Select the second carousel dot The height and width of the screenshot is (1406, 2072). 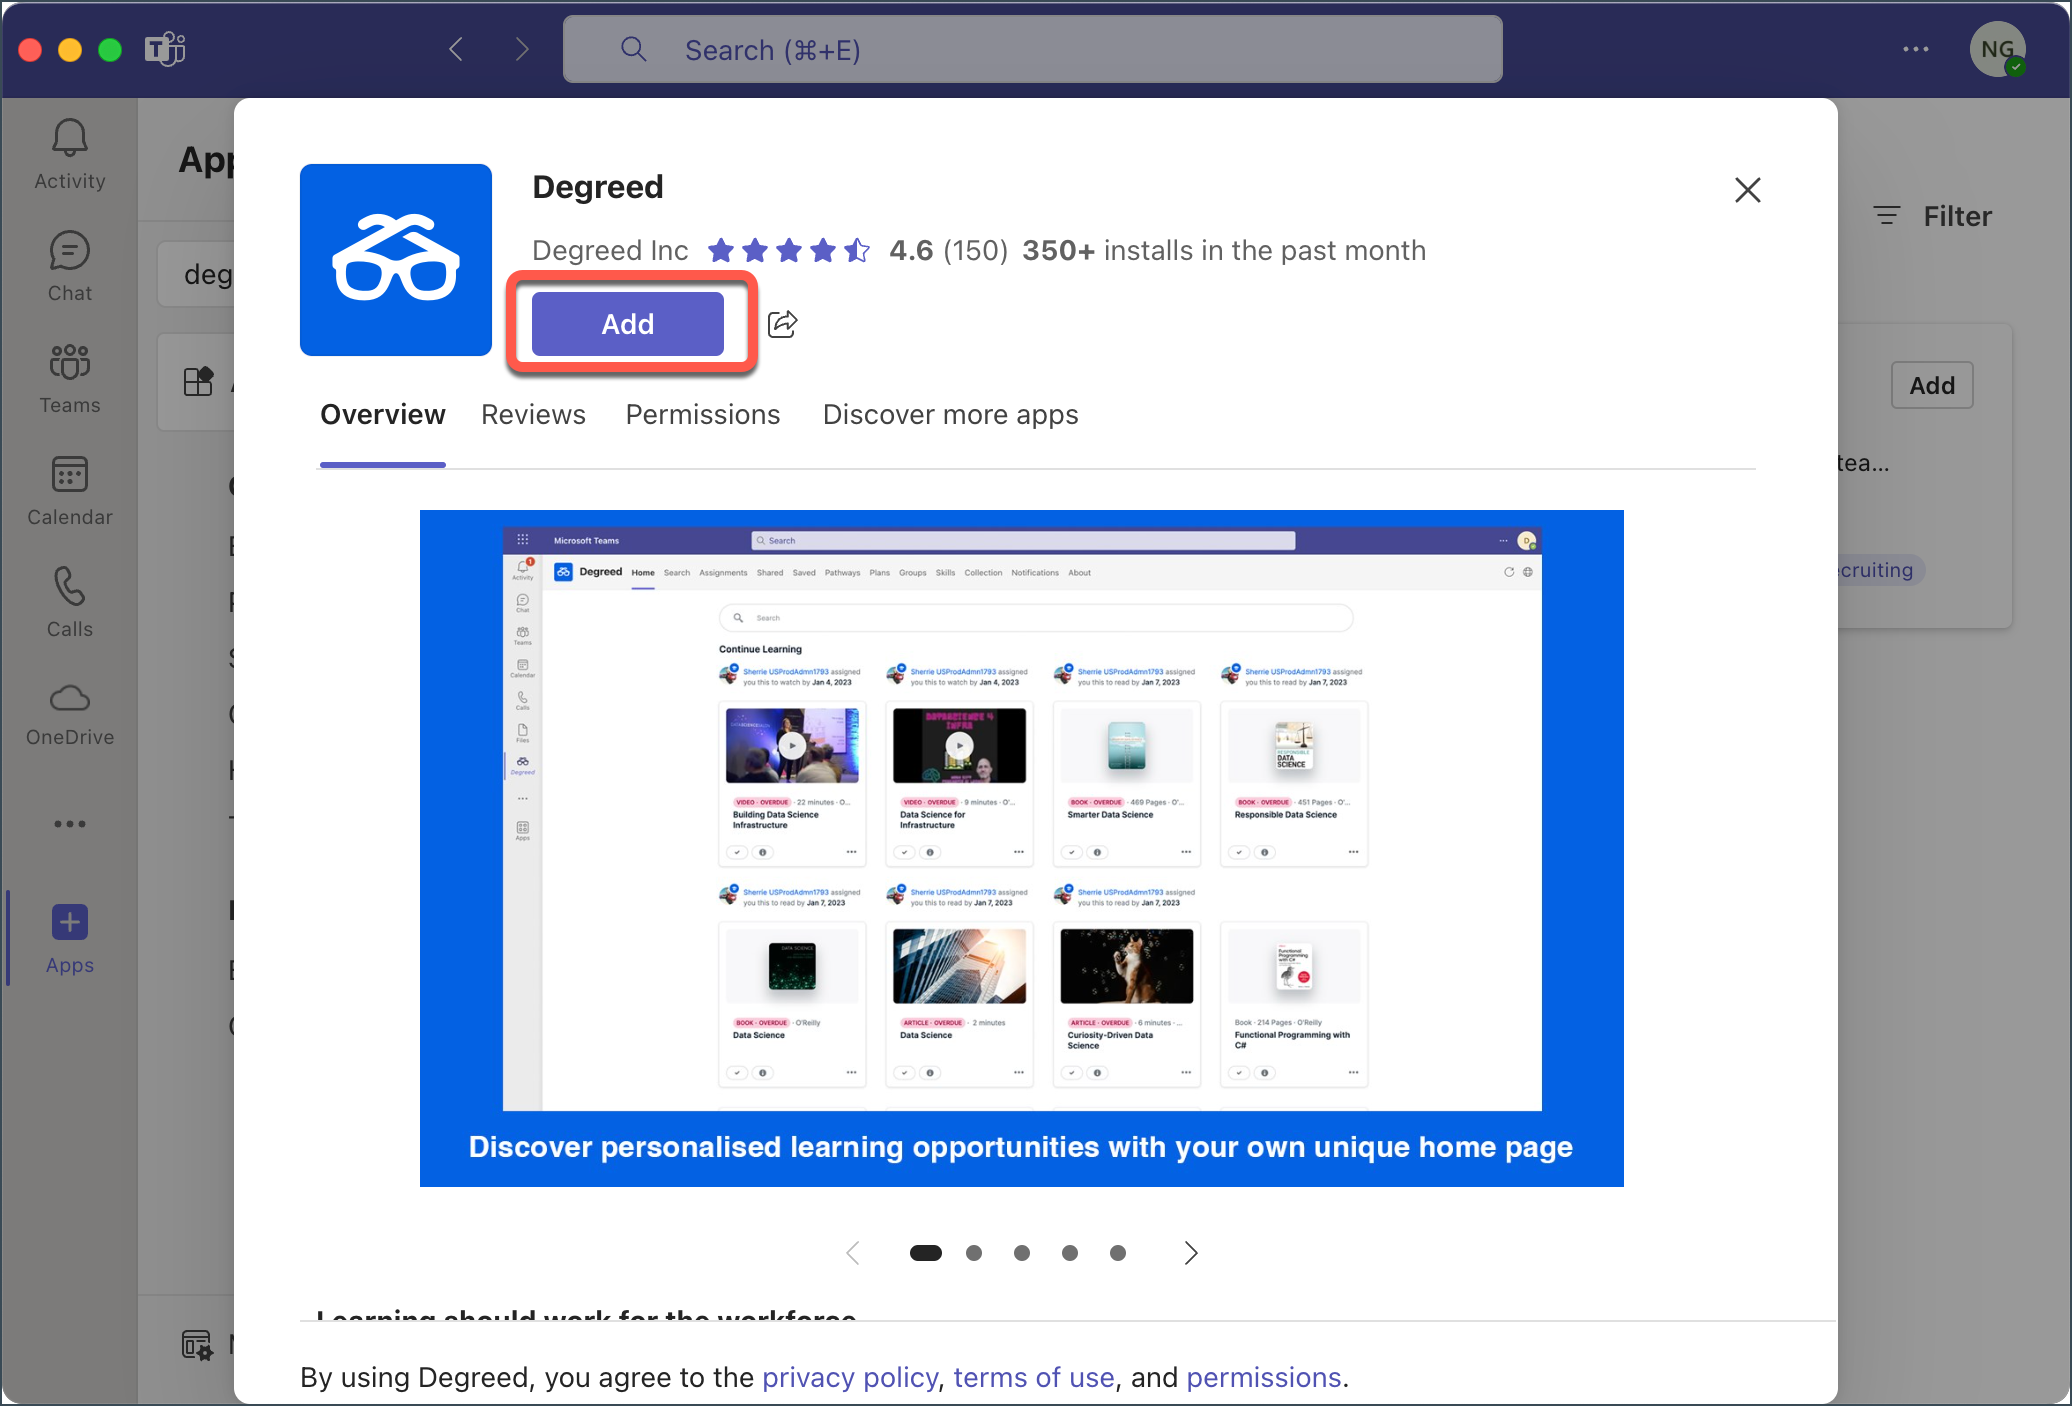(974, 1253)
